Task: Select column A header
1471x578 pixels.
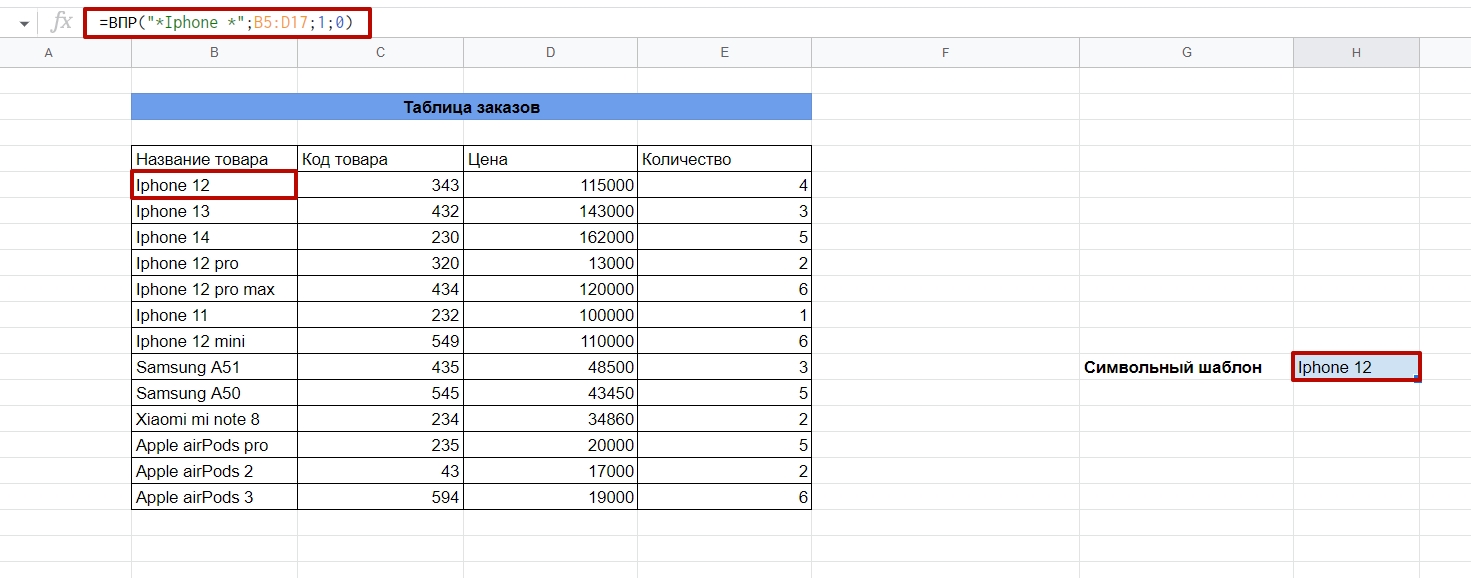Action: click(x=48, y=52)
